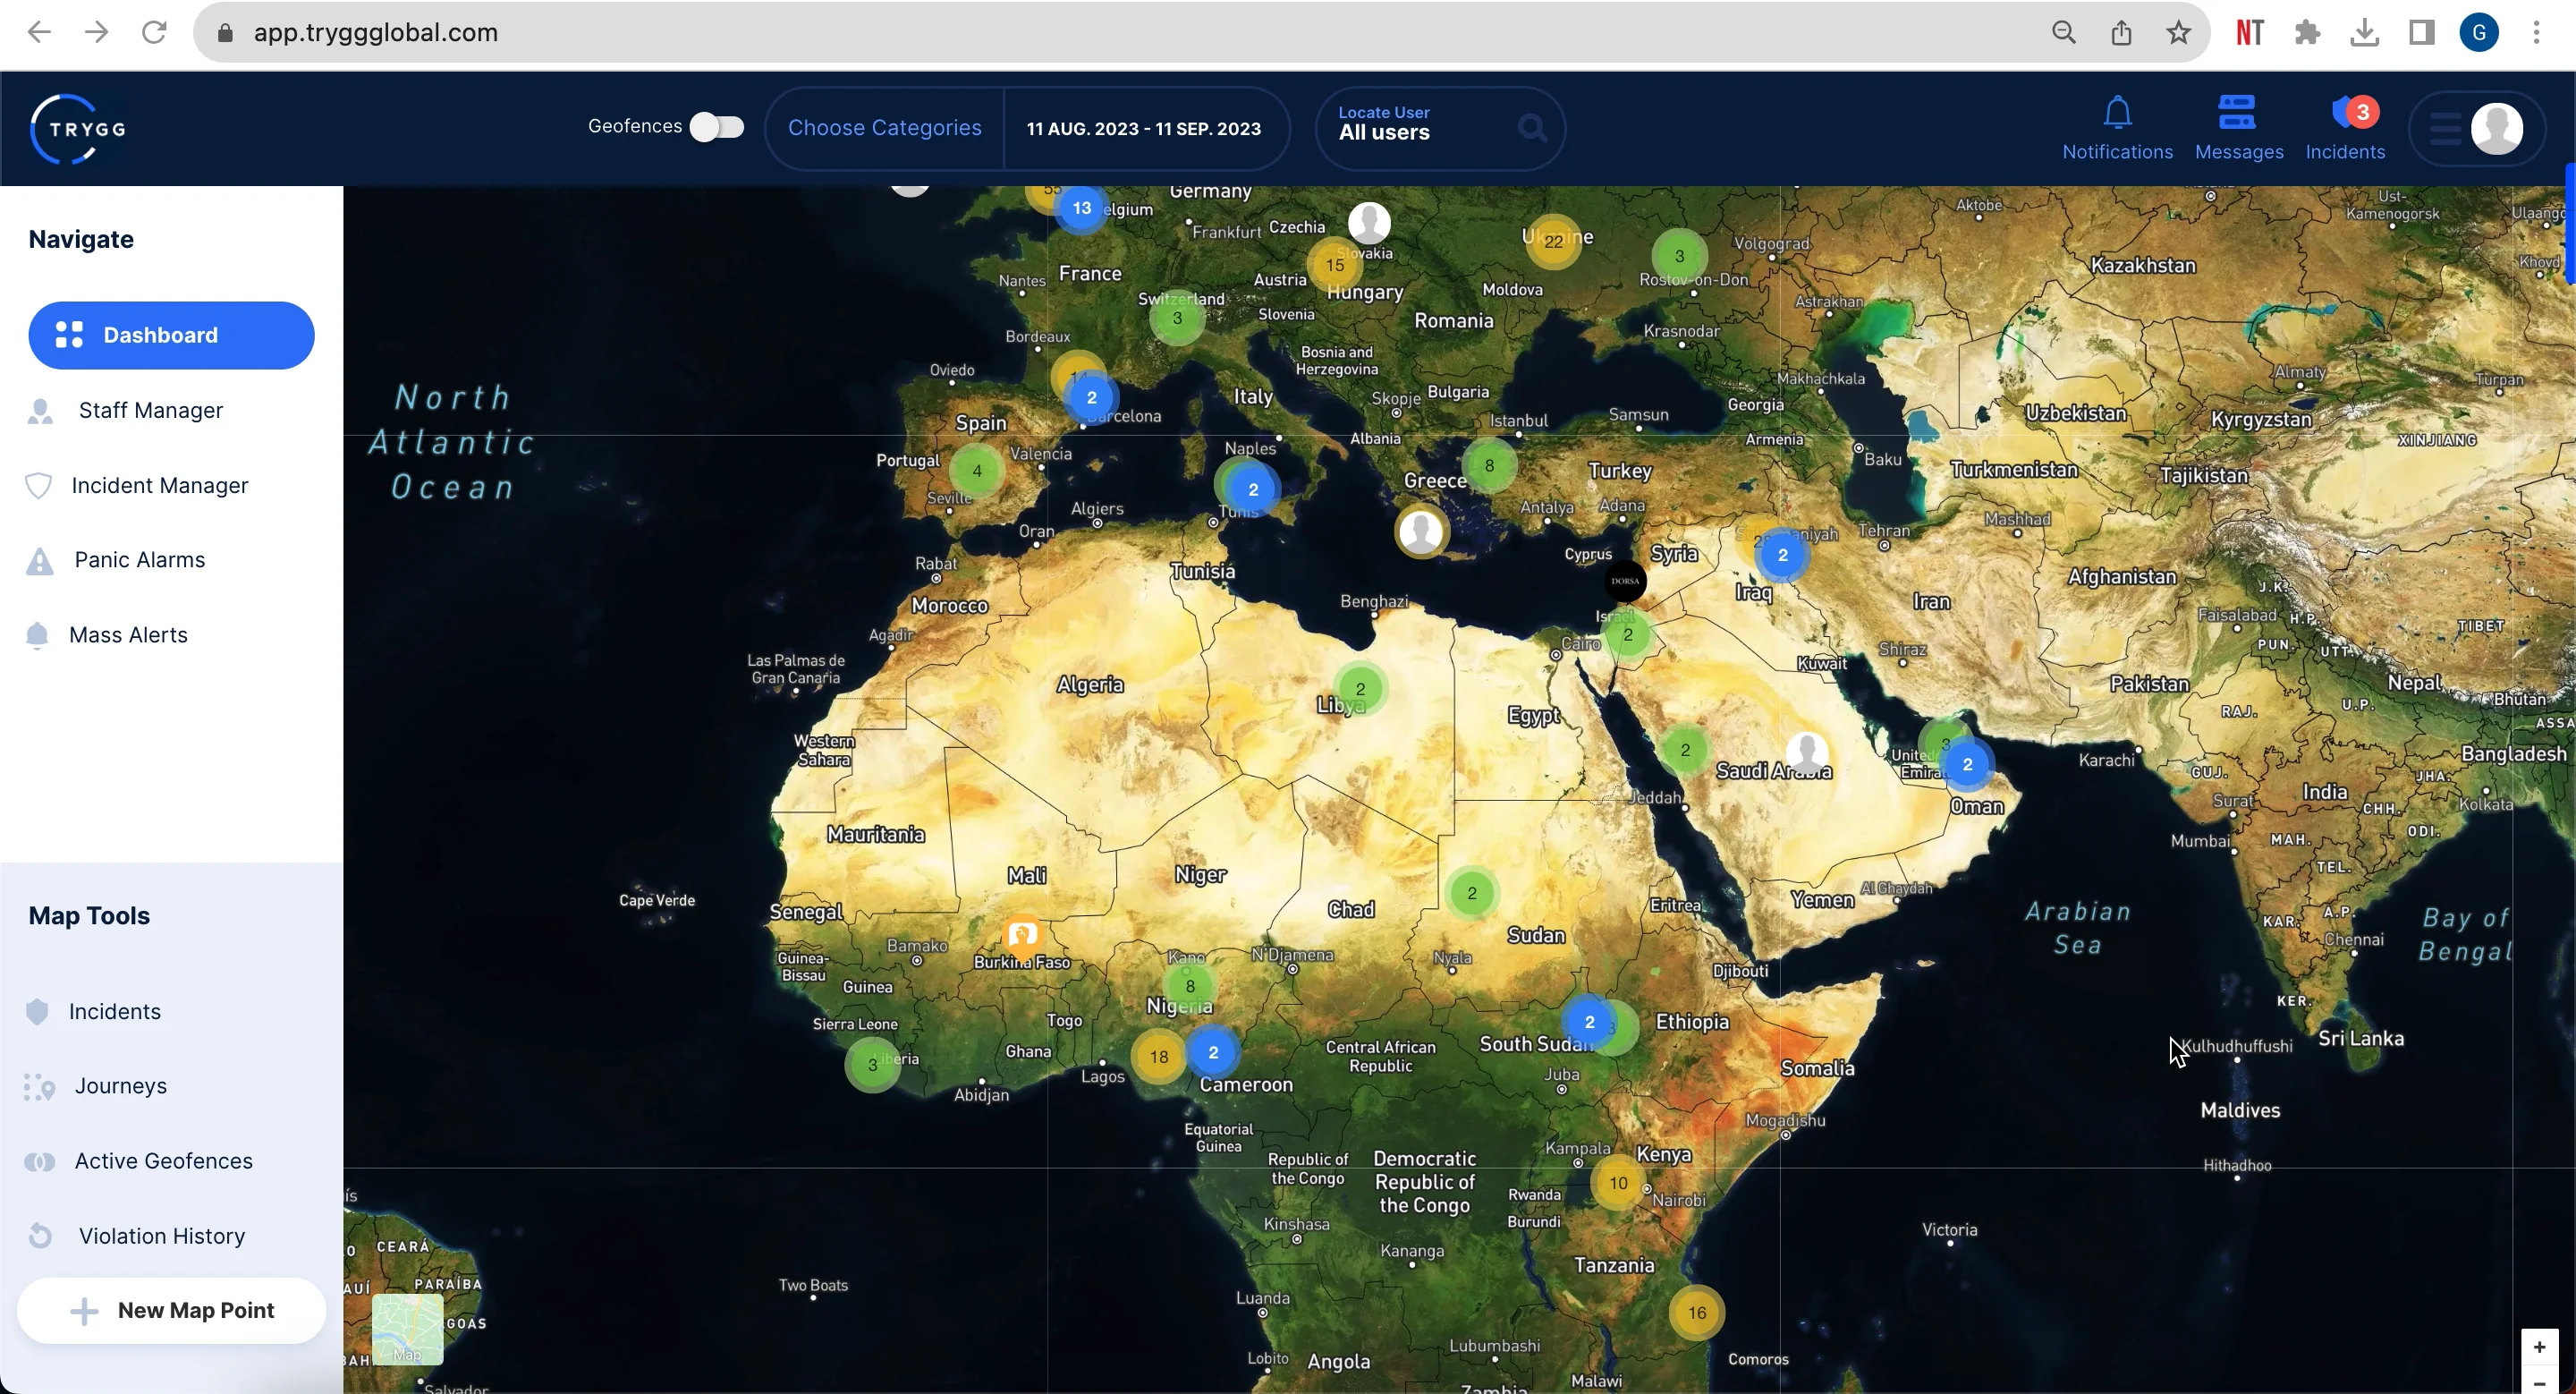Click the TRYGG logo

pos(77,128)
